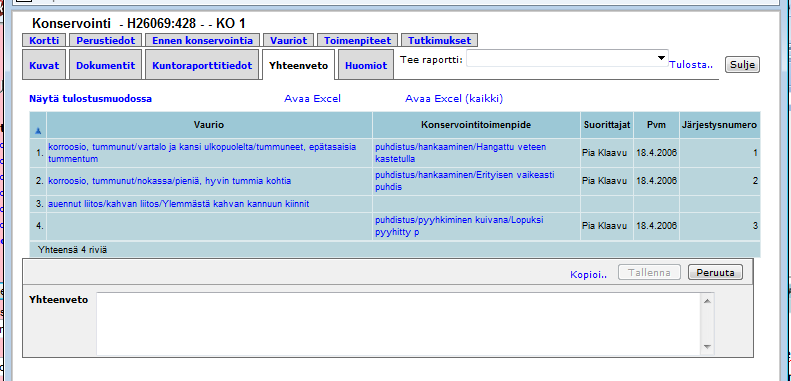Open Näytä tulostusmuodossa link
The image size is (791, 381).
(90, 99)
